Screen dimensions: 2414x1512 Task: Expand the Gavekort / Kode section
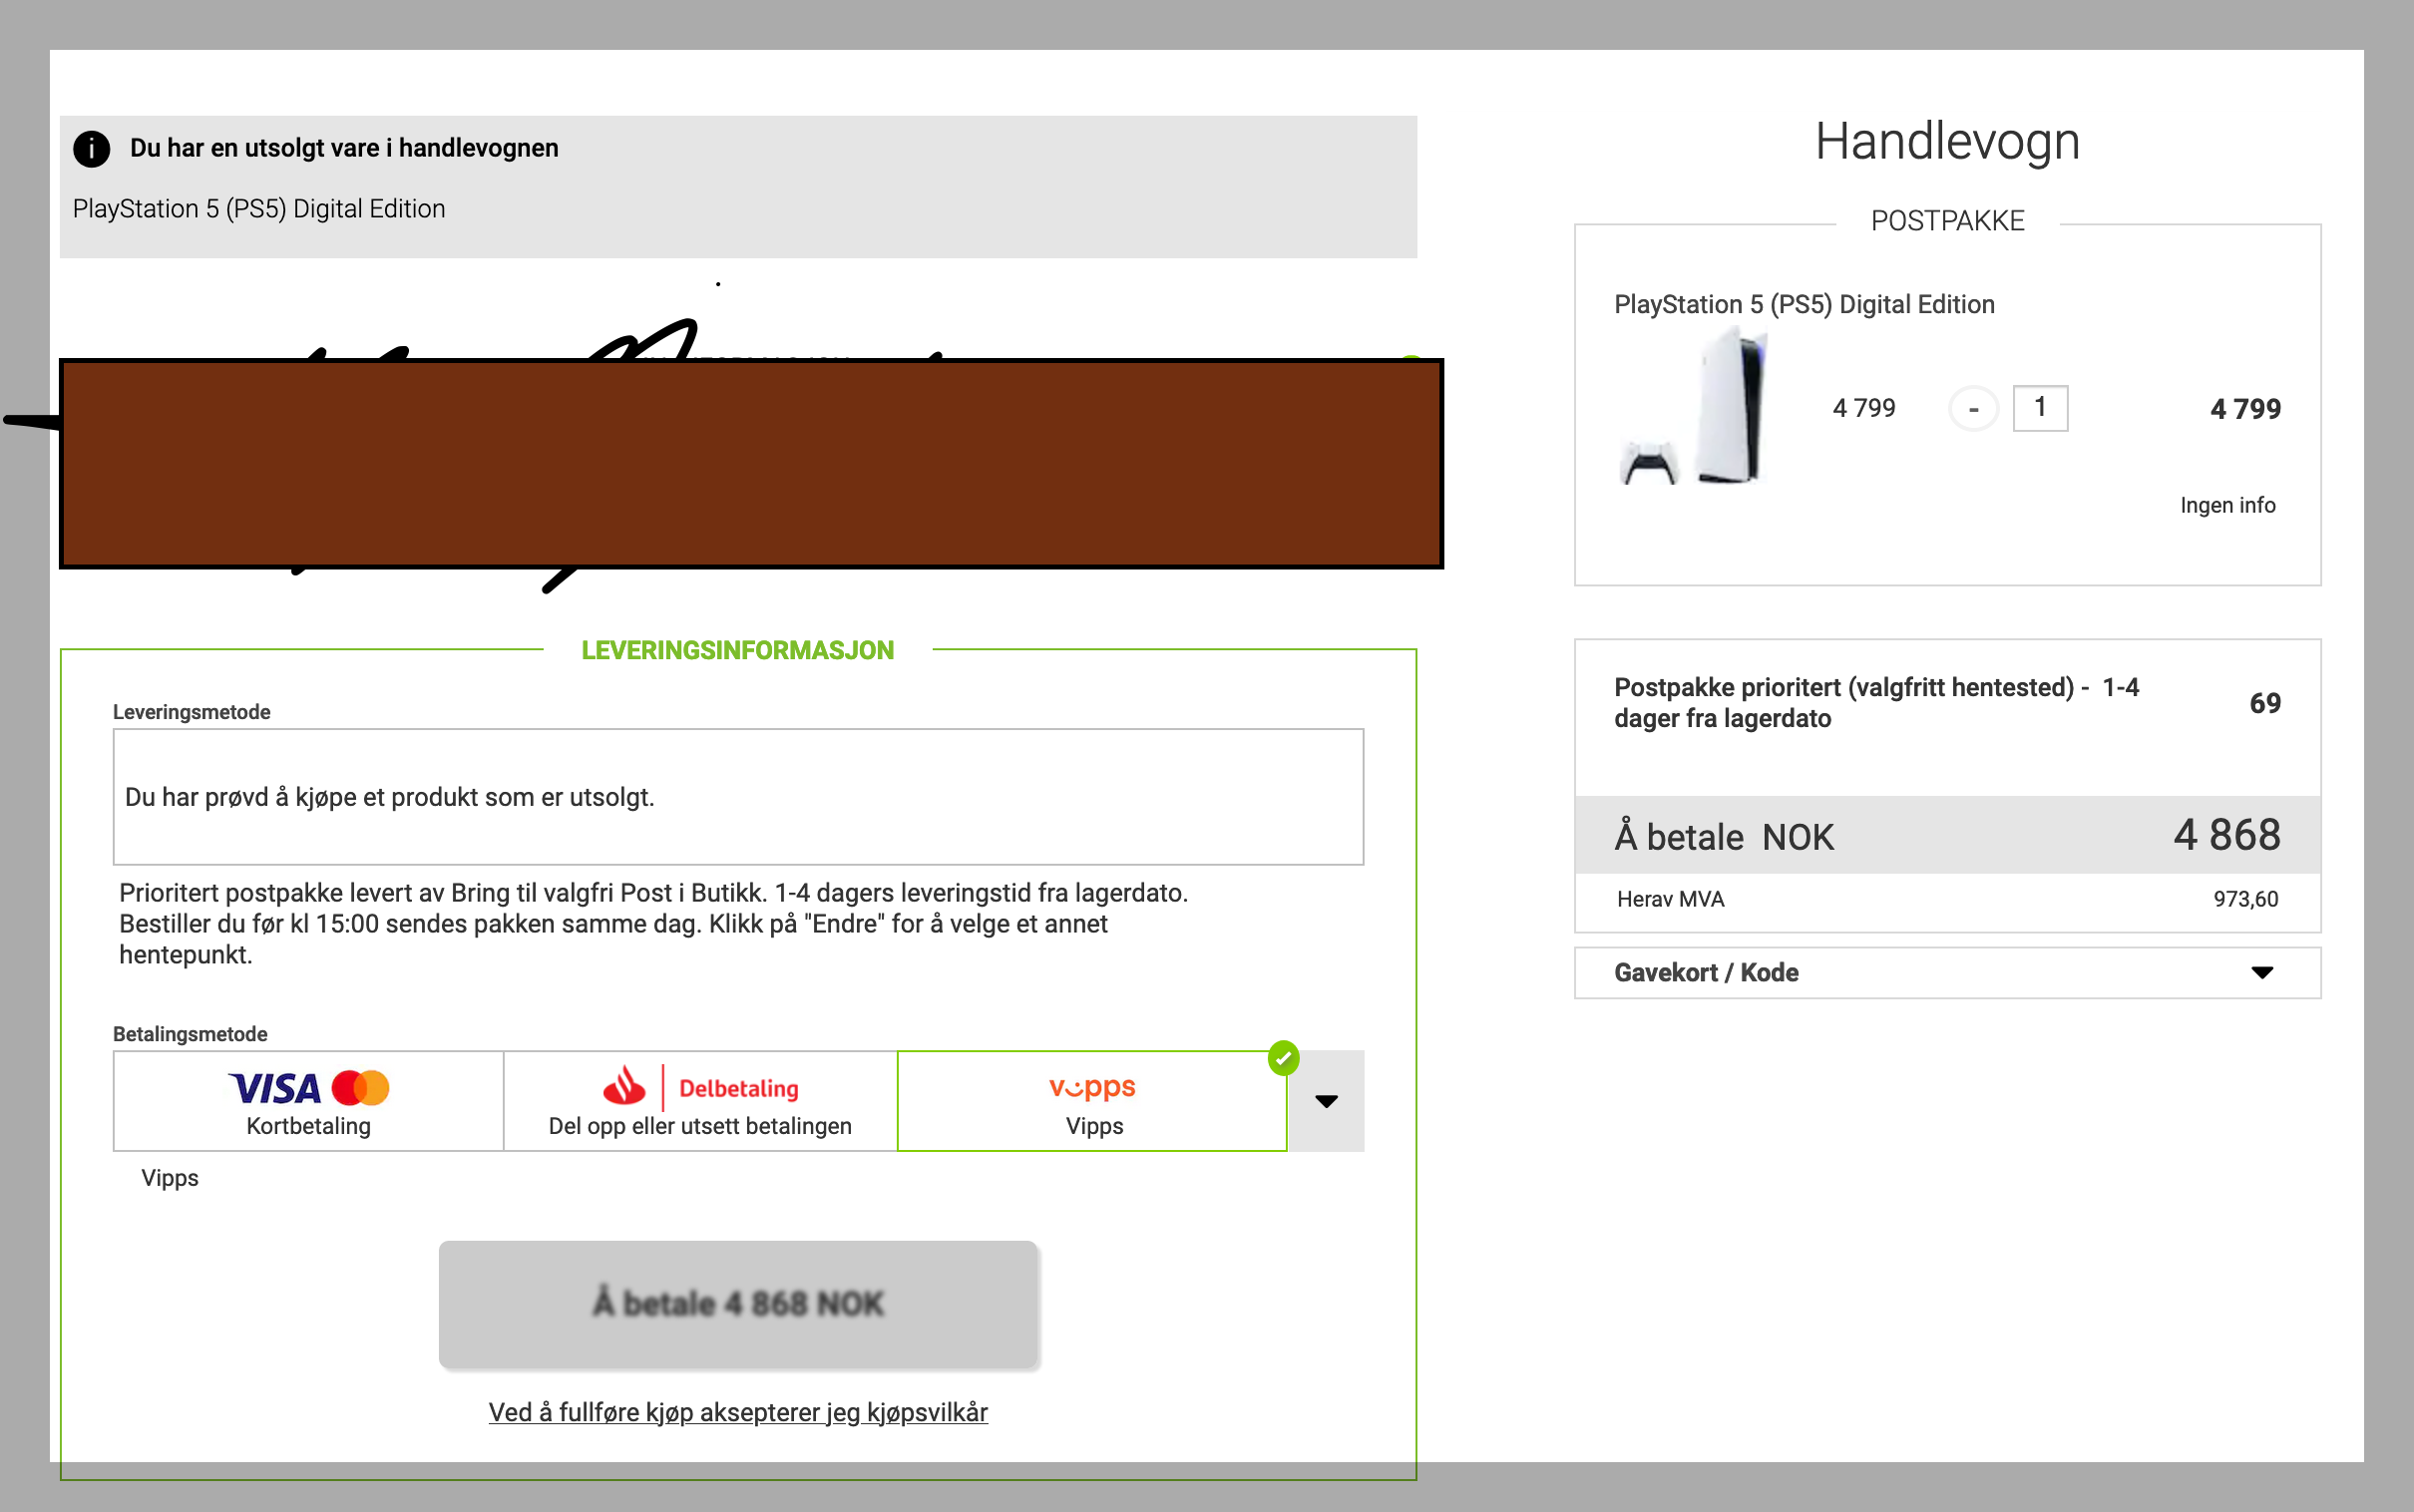pyautogui.click(x=1947, y=973)
